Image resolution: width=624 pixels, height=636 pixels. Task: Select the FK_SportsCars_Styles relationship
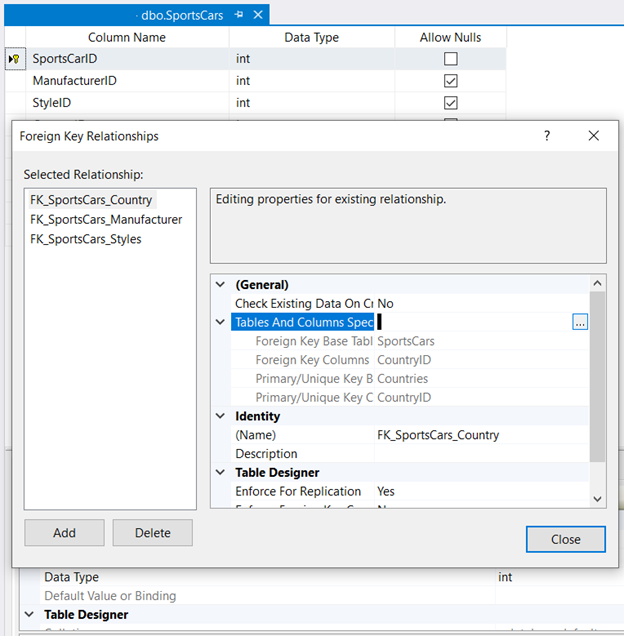(x=86, y=239)
